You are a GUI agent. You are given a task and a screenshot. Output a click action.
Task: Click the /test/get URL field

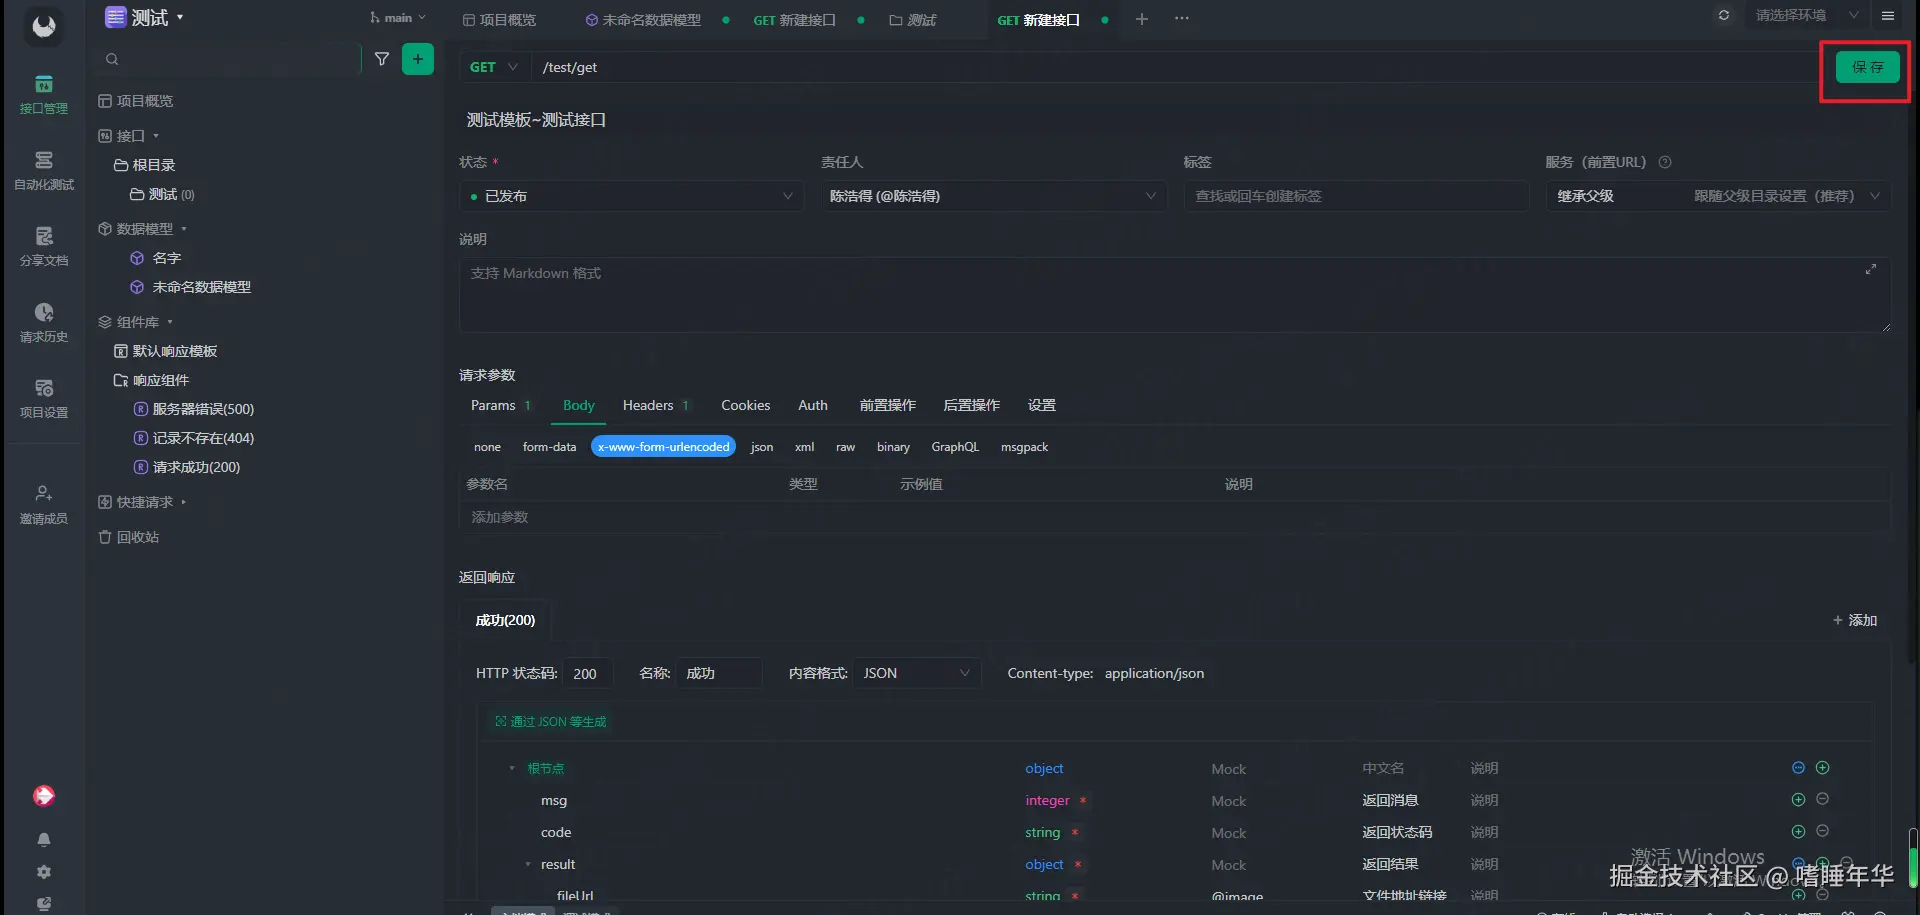tap(1175, 67)
